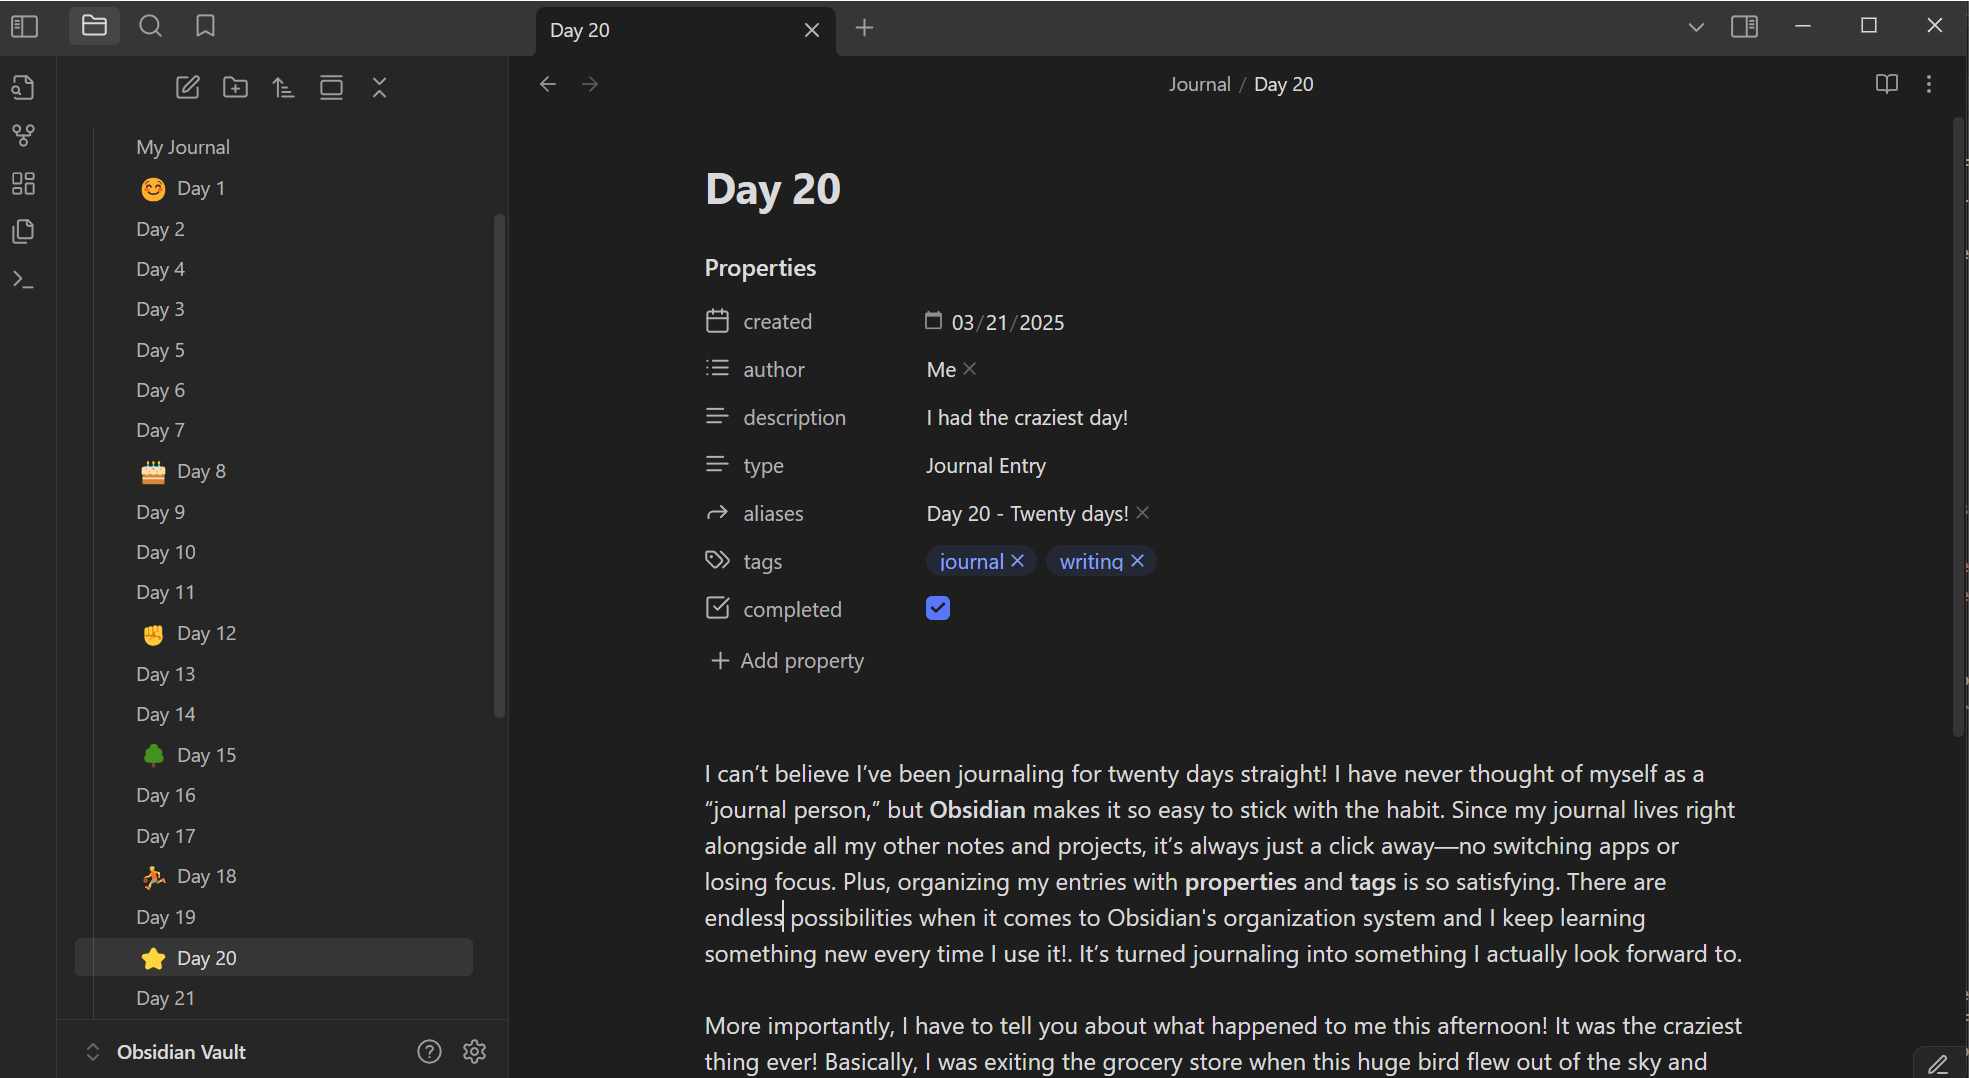Close the Day 20 tab
The height and width of the screenshot is (1078, 1969).
click(x=812, y=30)
